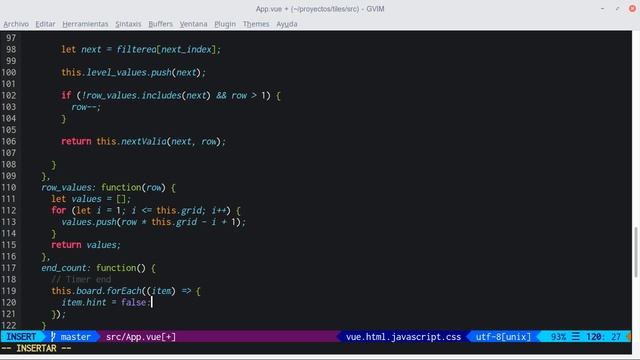The image size is (640, 360).
Task: Click values.push(row * this.grid line
Action: click(153, 222)
